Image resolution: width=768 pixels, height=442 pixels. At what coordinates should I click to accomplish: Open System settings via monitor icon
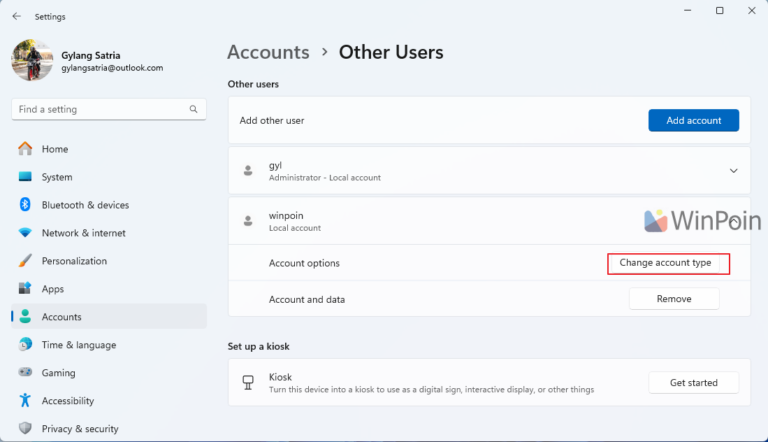coord(25,177)
